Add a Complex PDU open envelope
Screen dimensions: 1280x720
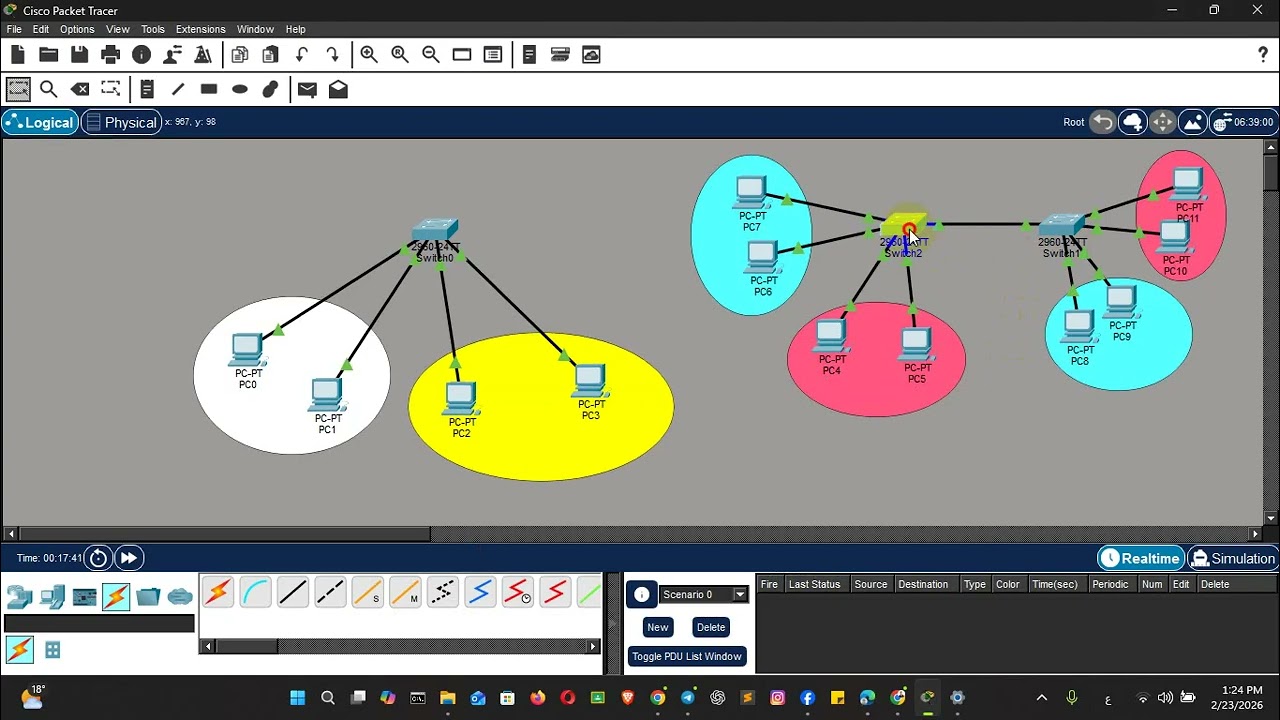coord(338,89)
